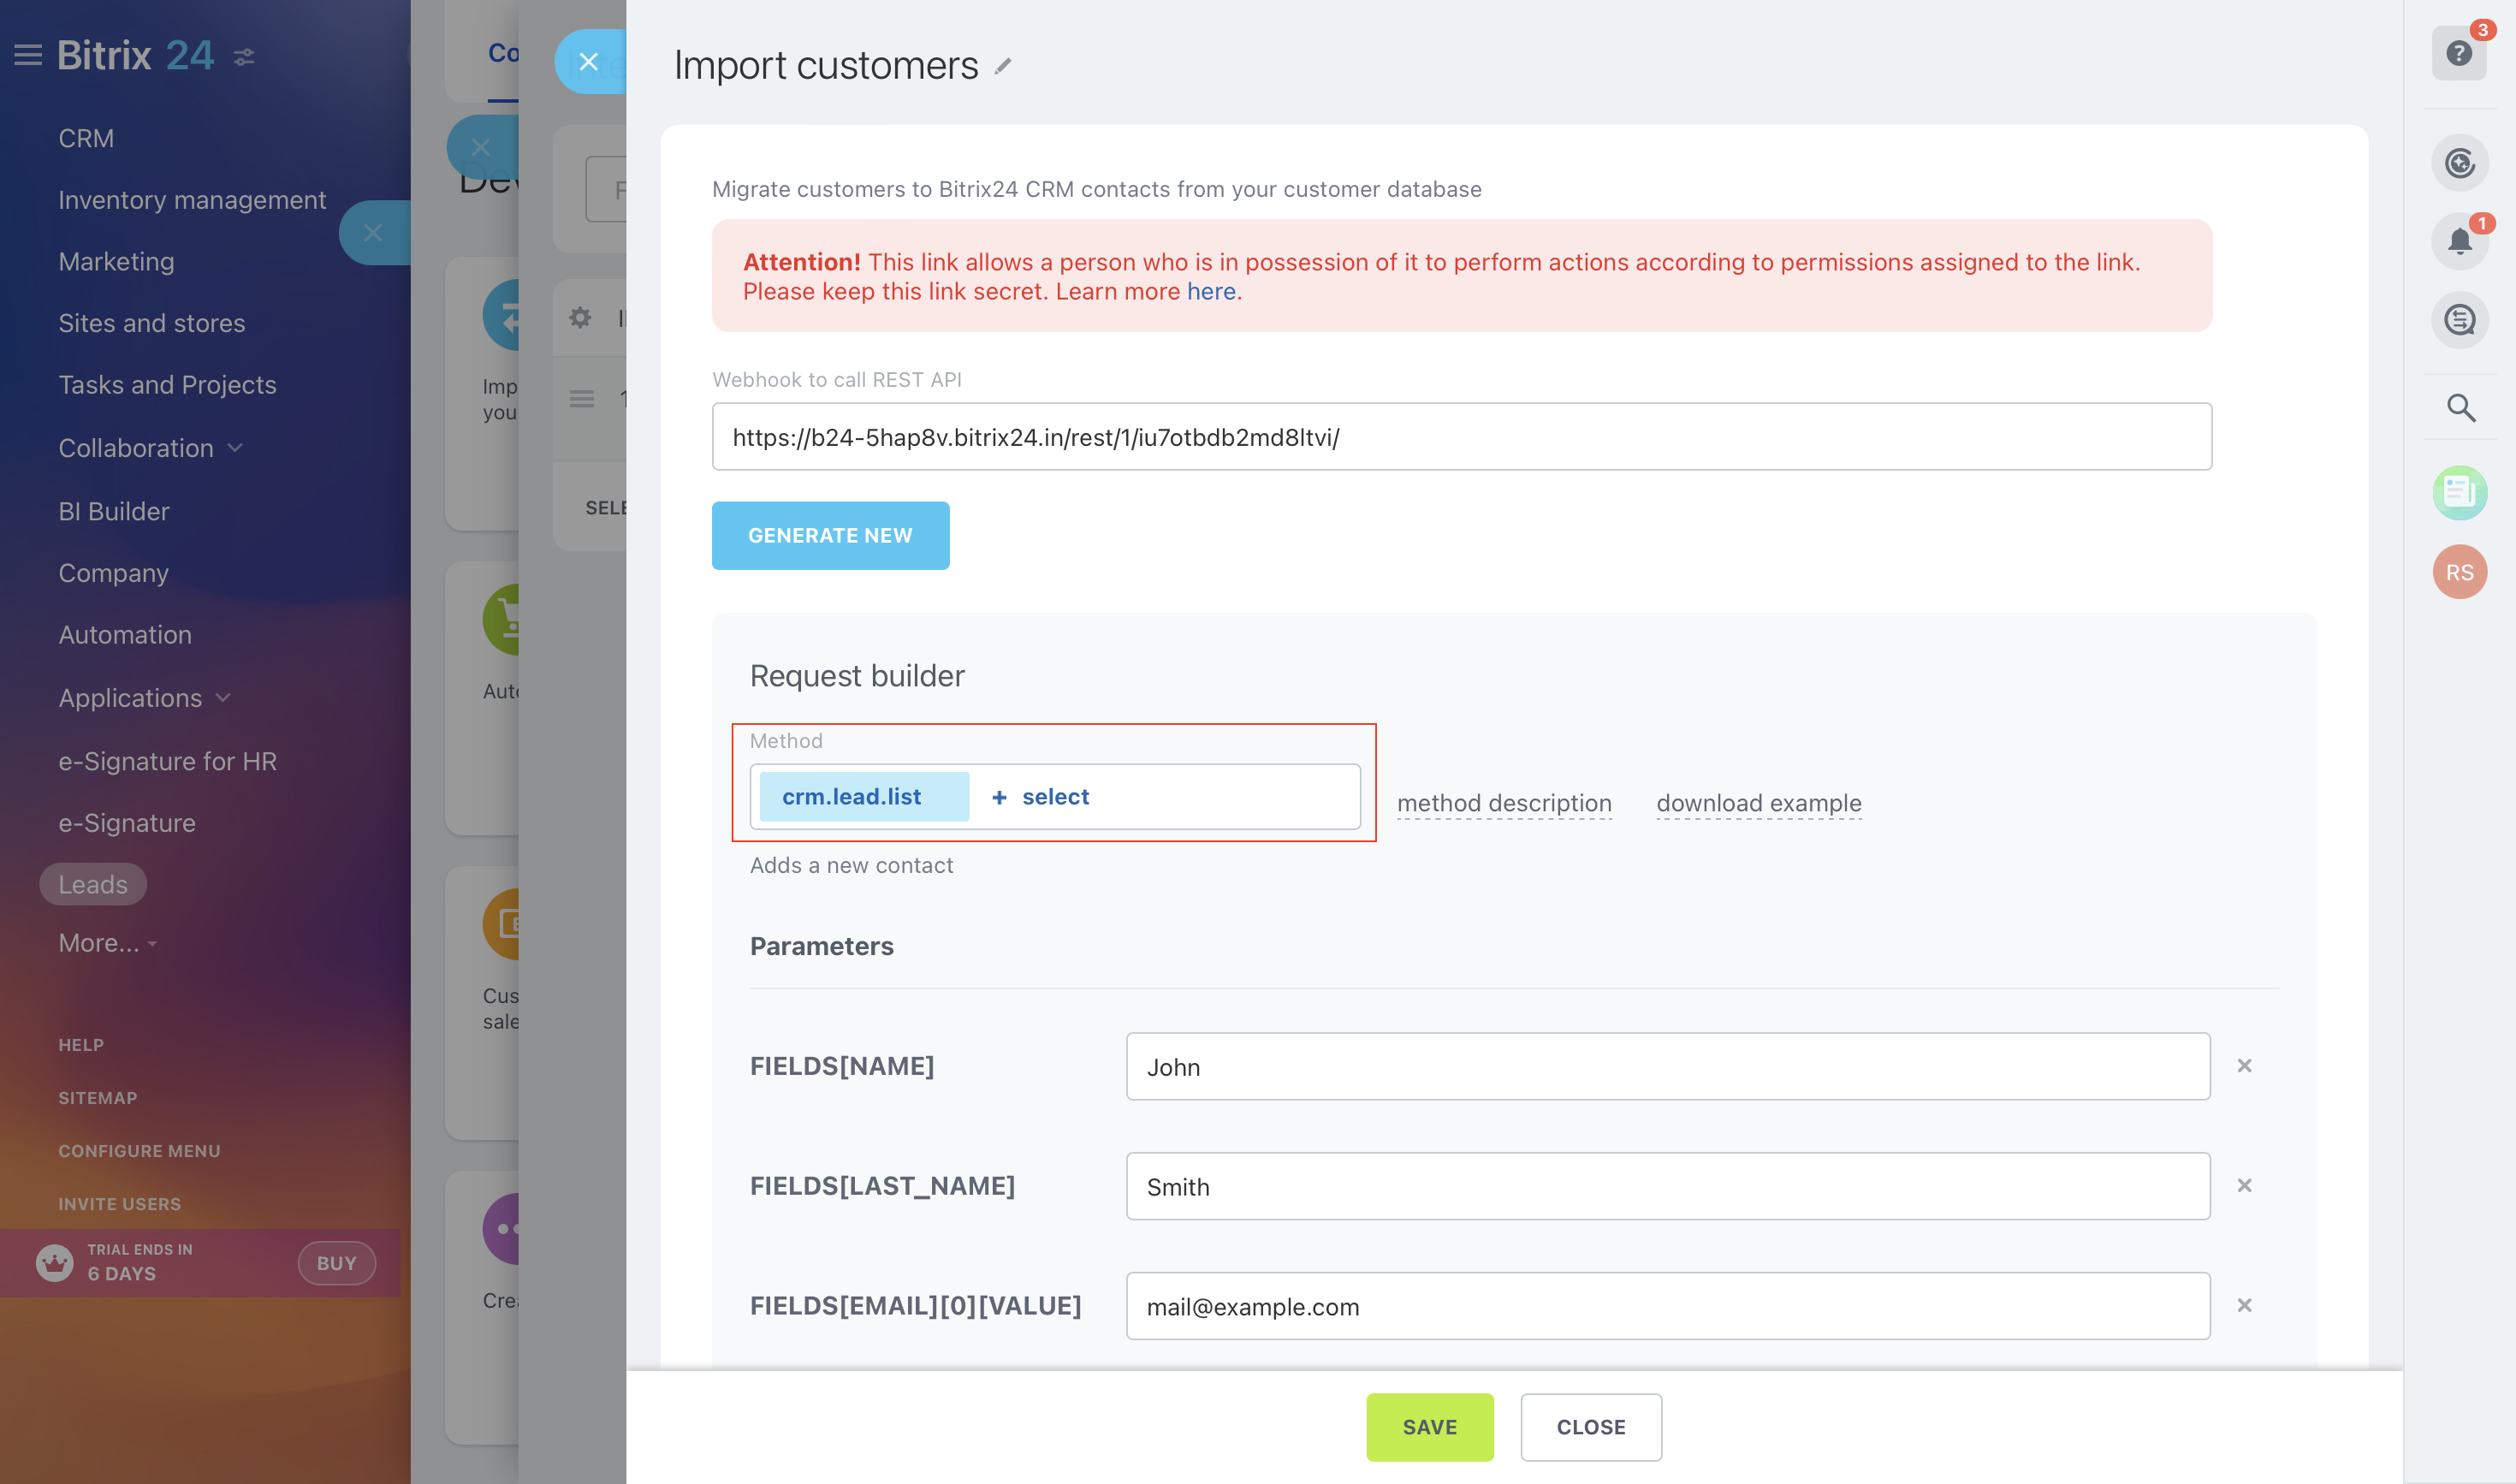Screen dimensions: 2516x1484
Task: Open the CoPilot spiral icon in right bar
Action: [x=2459, y=162]
